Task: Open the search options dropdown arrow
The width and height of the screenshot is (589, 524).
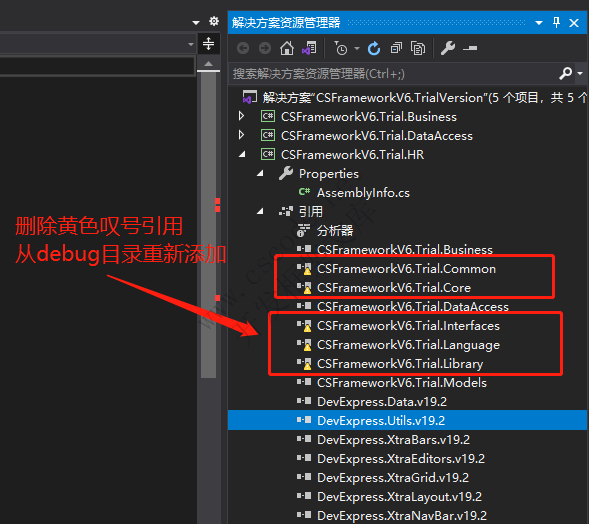Action: (580, 74)
